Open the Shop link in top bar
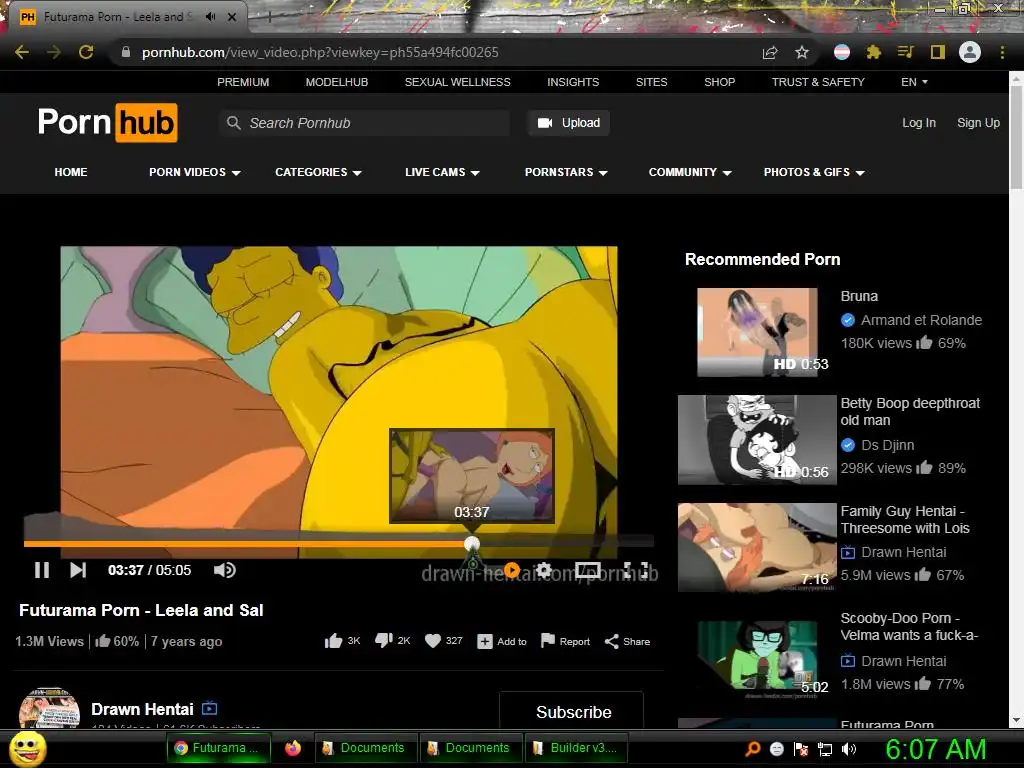The image size is (1024, 768). point(719,82)
